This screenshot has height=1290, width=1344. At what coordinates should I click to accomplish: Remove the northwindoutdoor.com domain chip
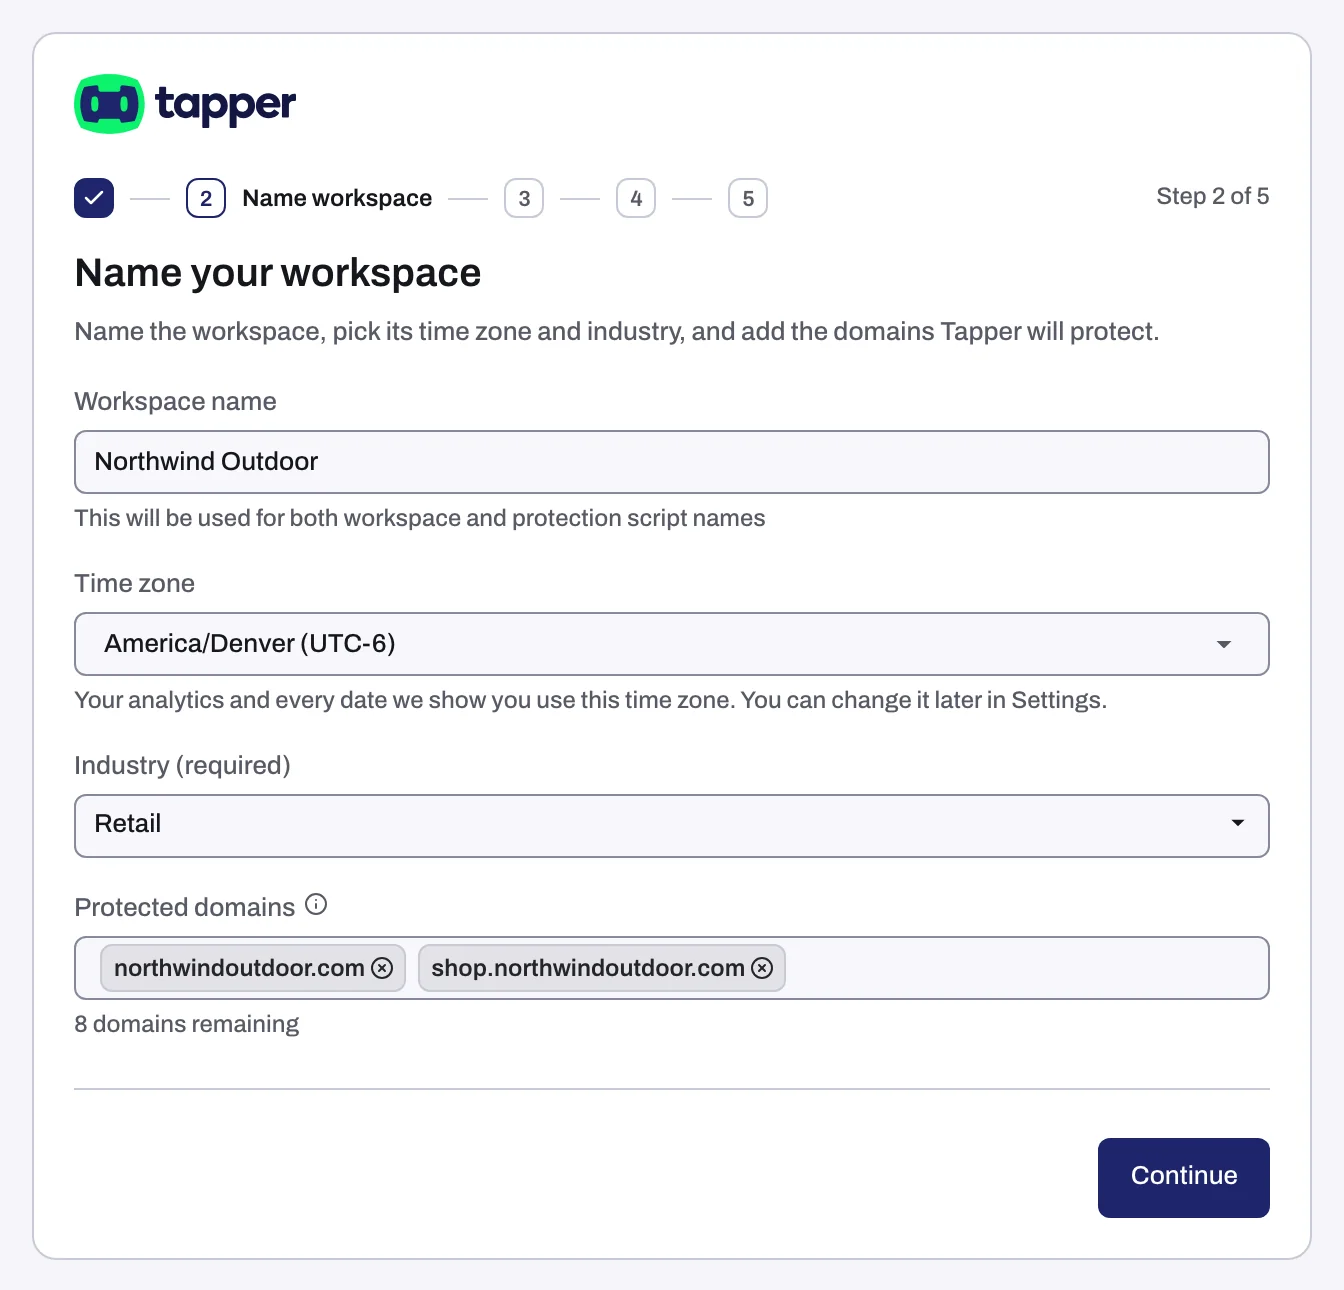point(382,968)
